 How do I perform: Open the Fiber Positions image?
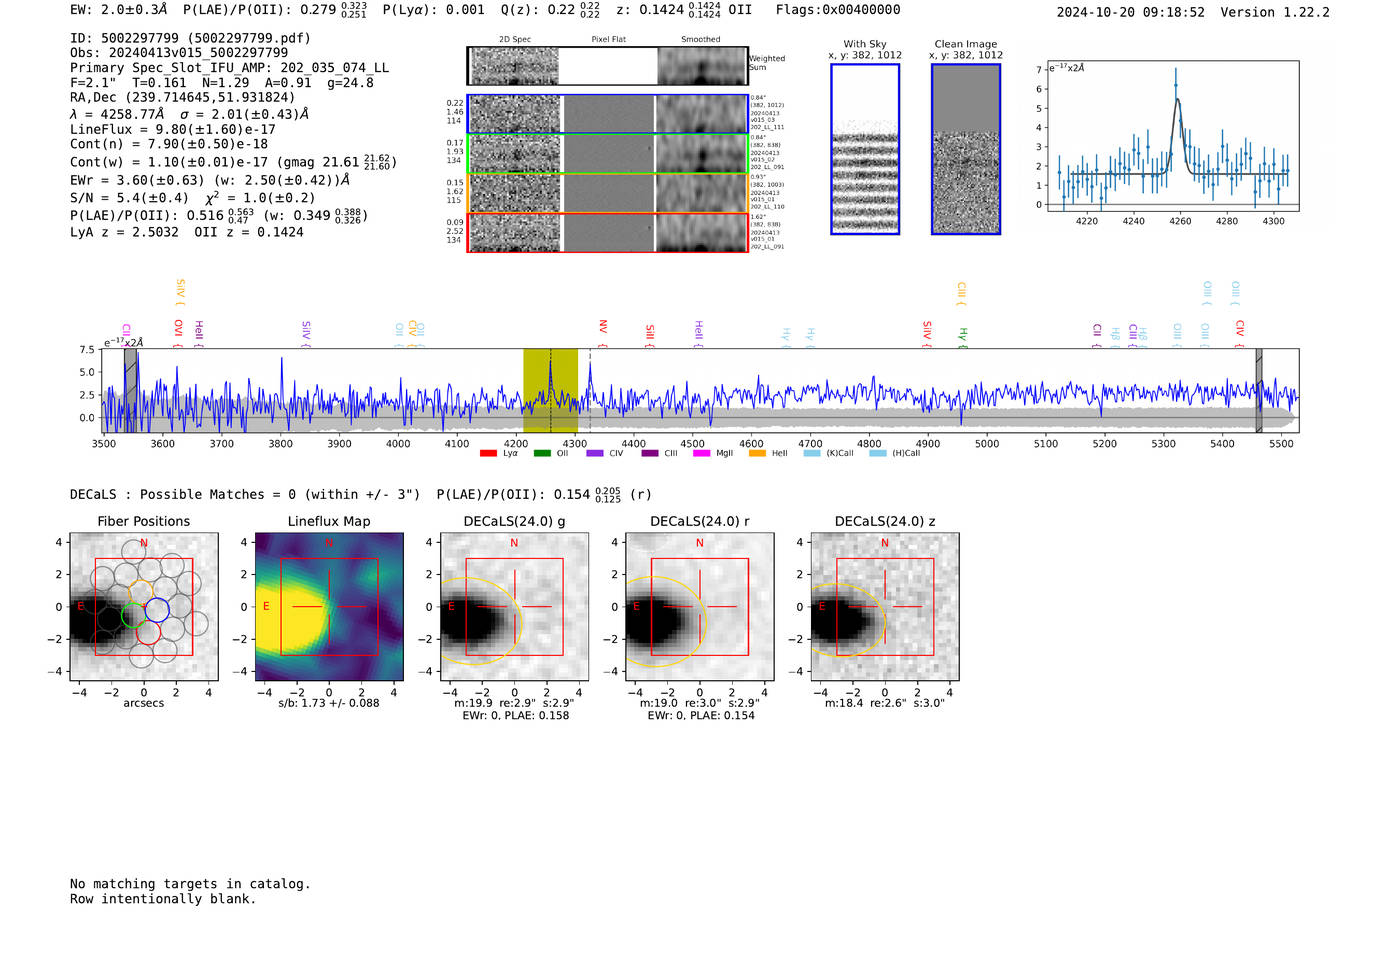(144, 606)
